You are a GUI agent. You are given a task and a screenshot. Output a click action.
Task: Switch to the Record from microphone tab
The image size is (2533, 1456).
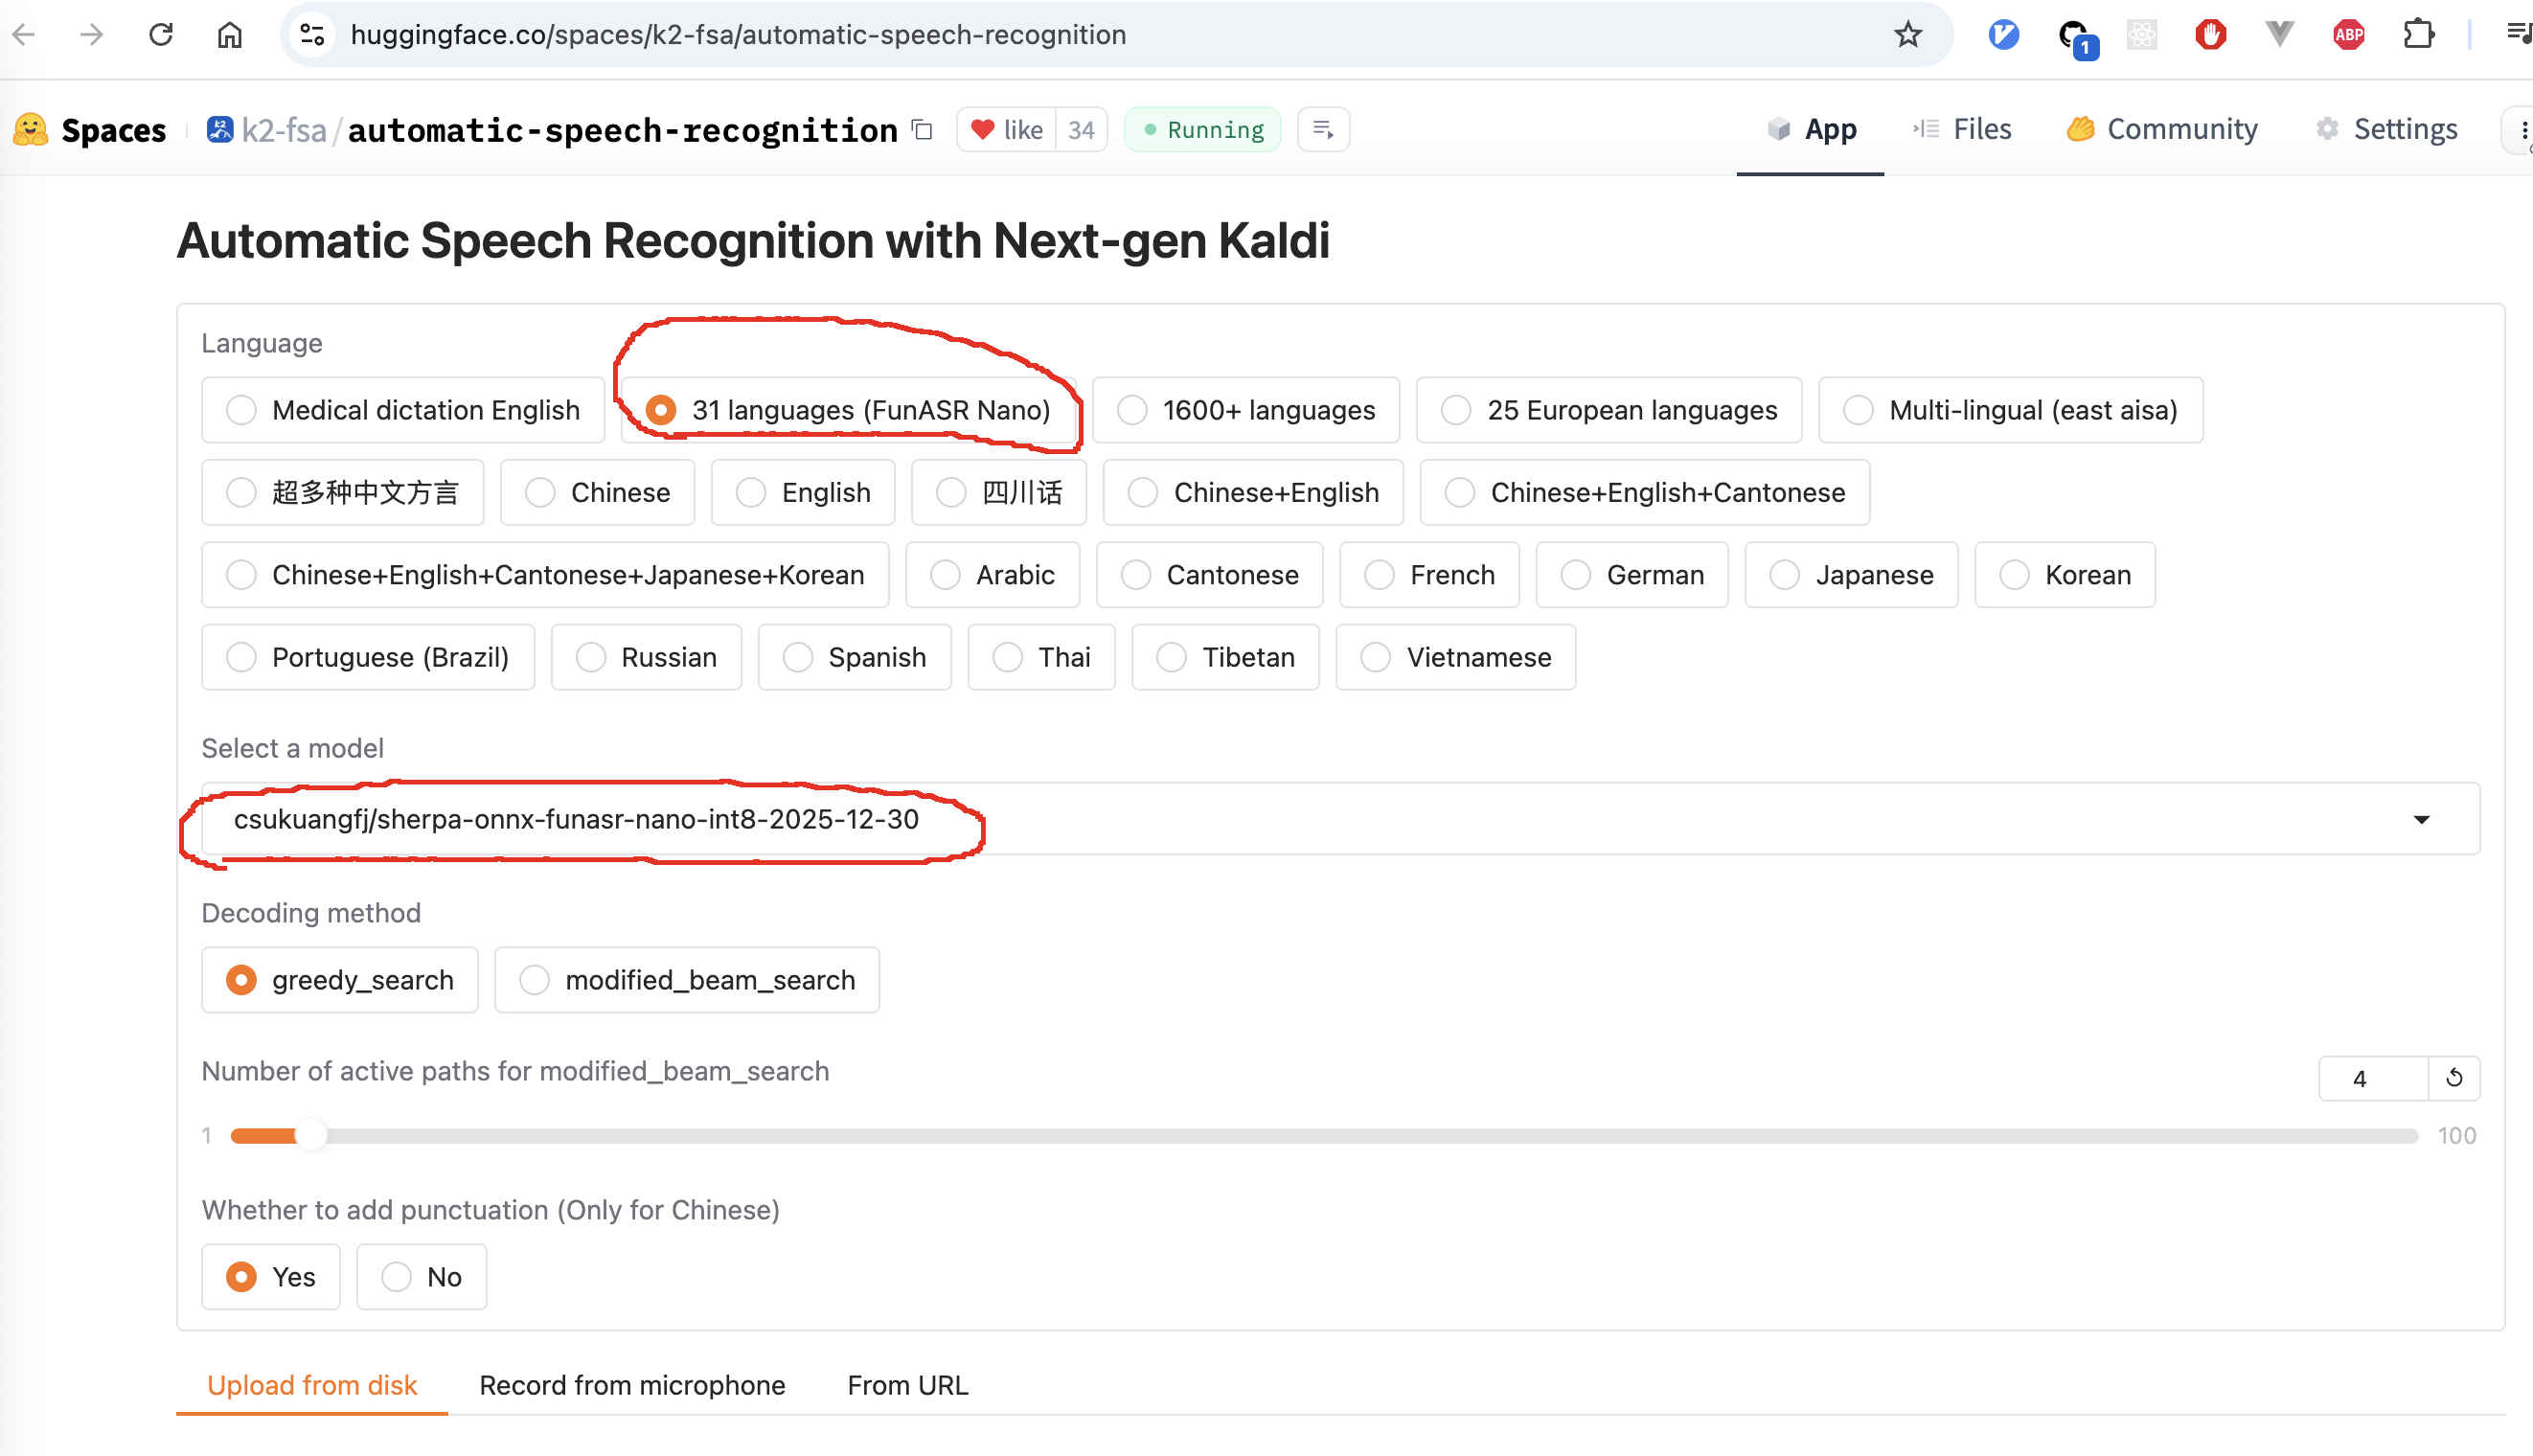tap(632, 1385)
